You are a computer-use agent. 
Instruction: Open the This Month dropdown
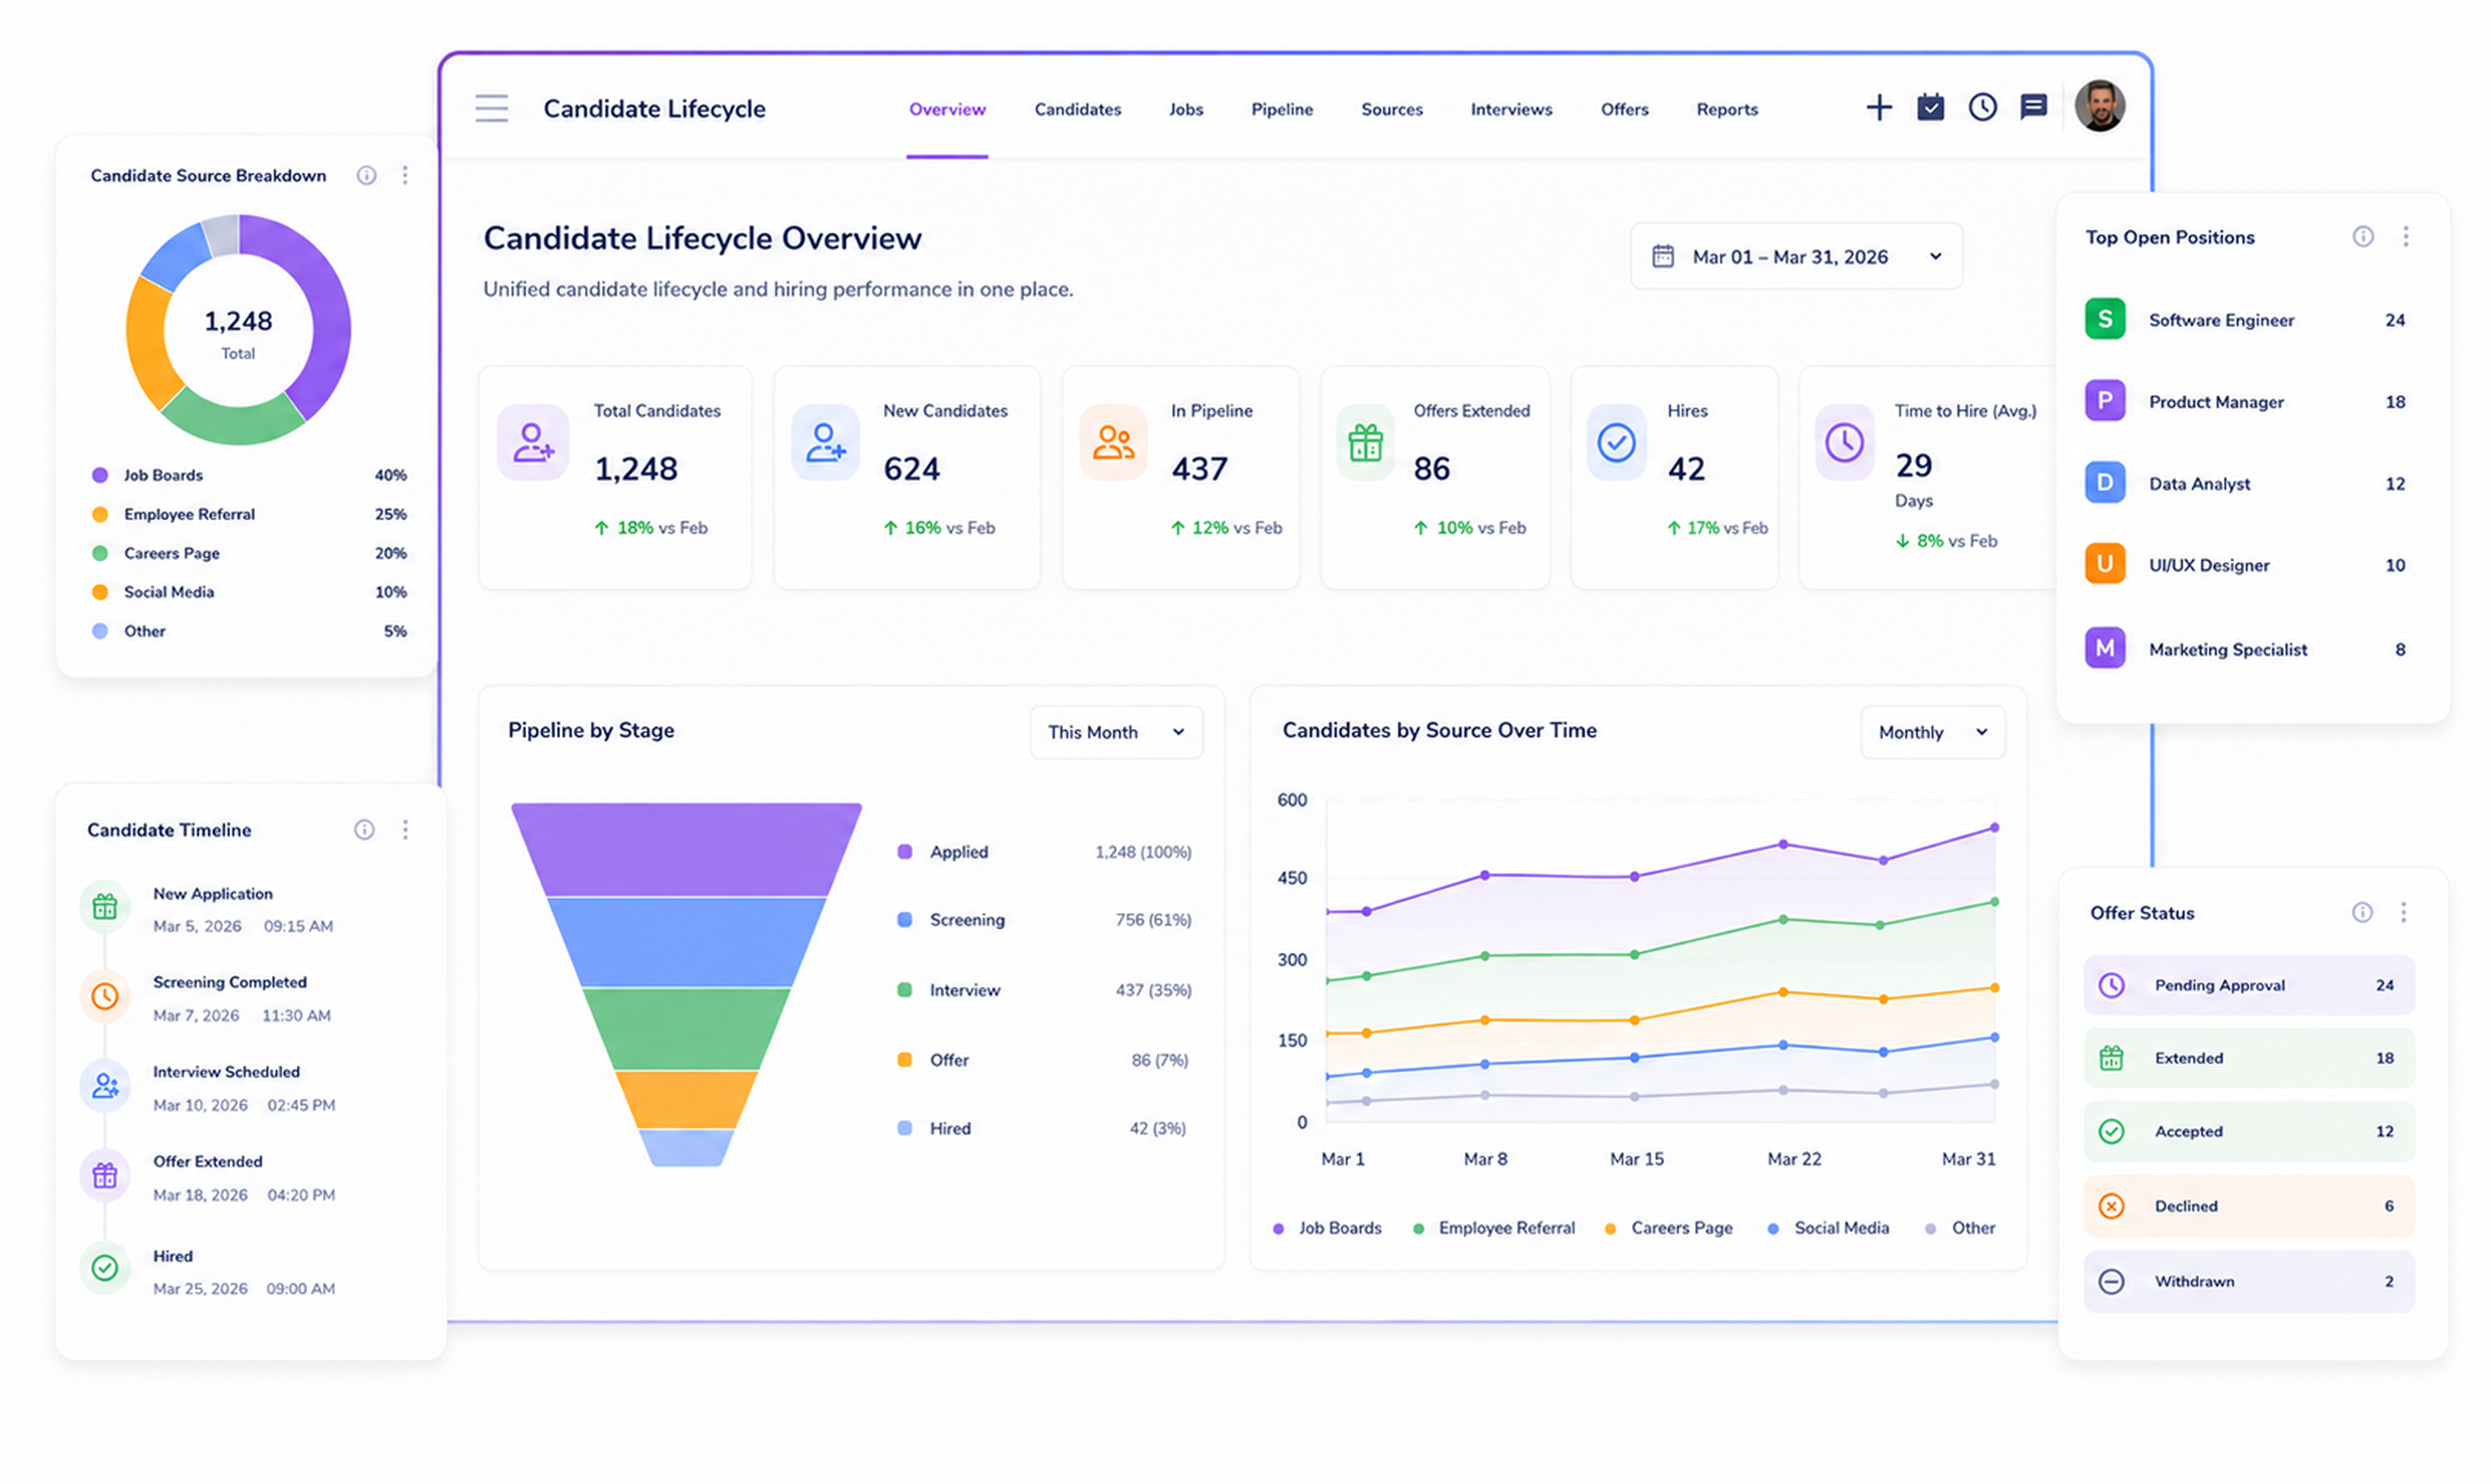click(1116, 733)
